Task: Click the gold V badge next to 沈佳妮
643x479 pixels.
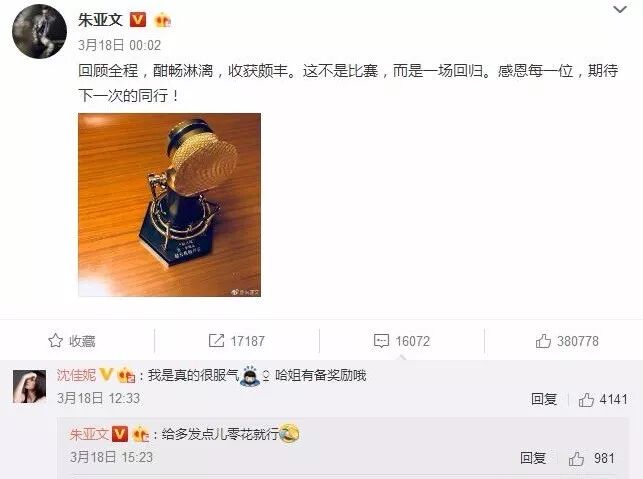Action: pos(106,374)
